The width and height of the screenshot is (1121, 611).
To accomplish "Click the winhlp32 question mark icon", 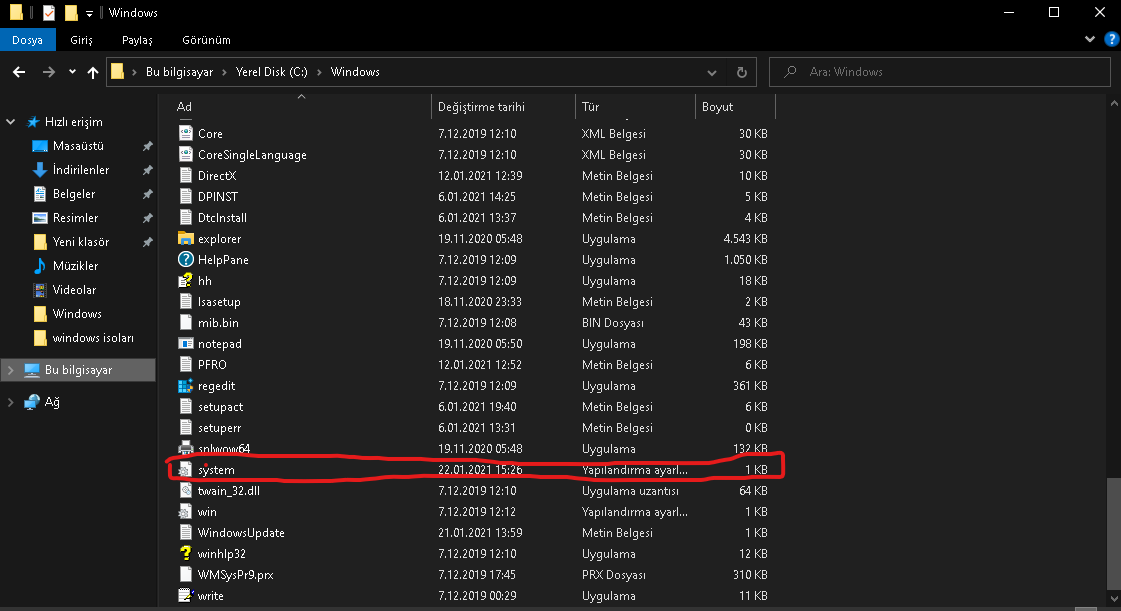I will point(184,554).
